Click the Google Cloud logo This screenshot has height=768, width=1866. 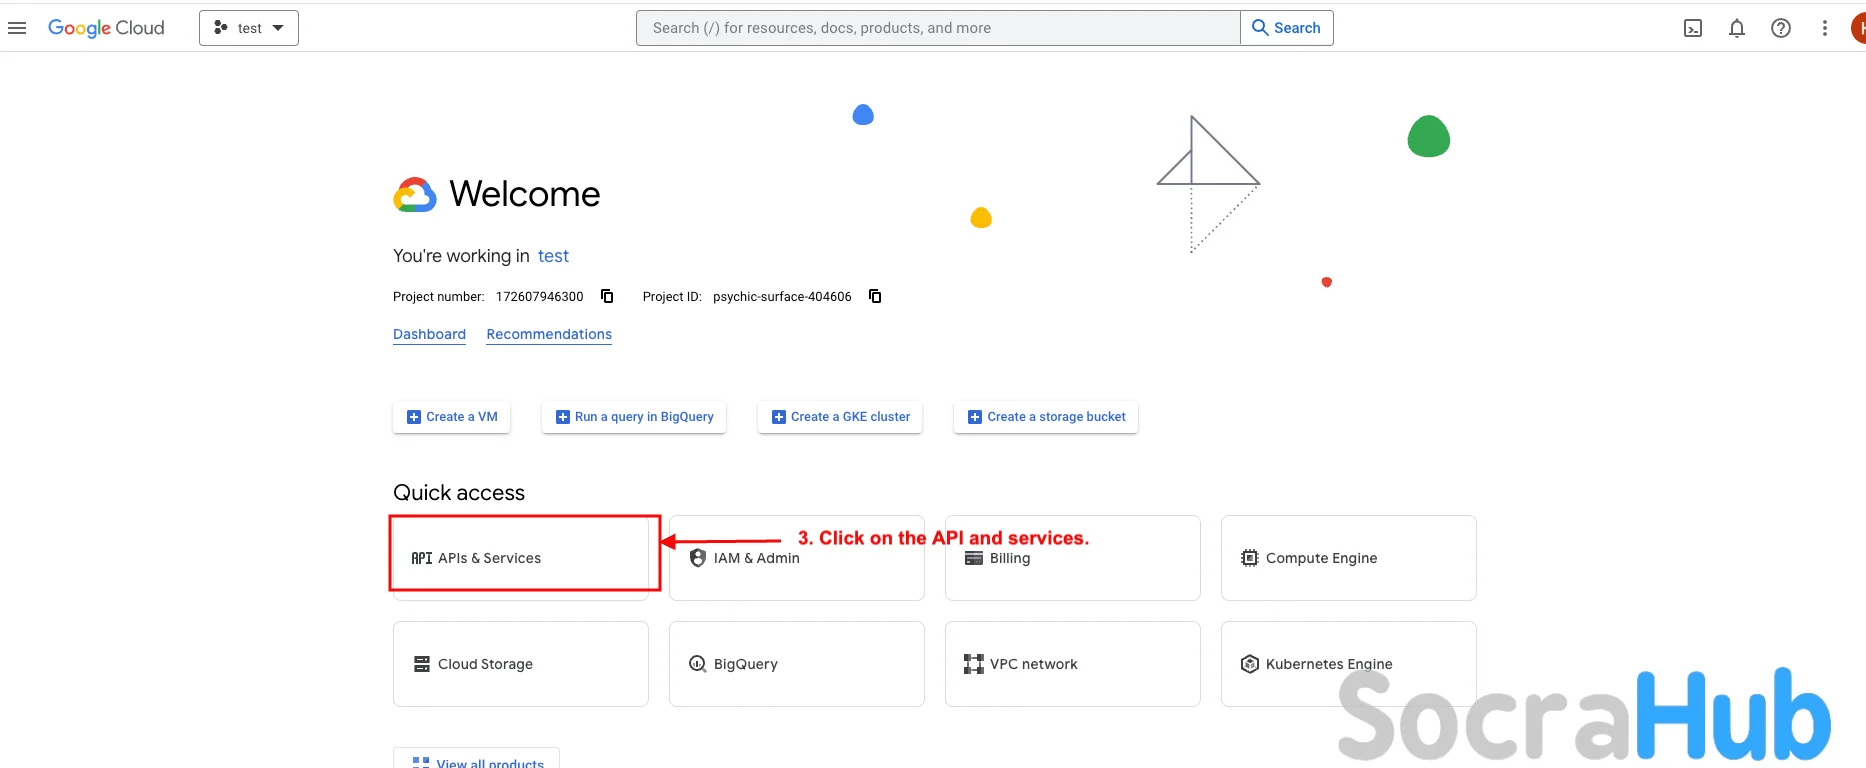106,28
